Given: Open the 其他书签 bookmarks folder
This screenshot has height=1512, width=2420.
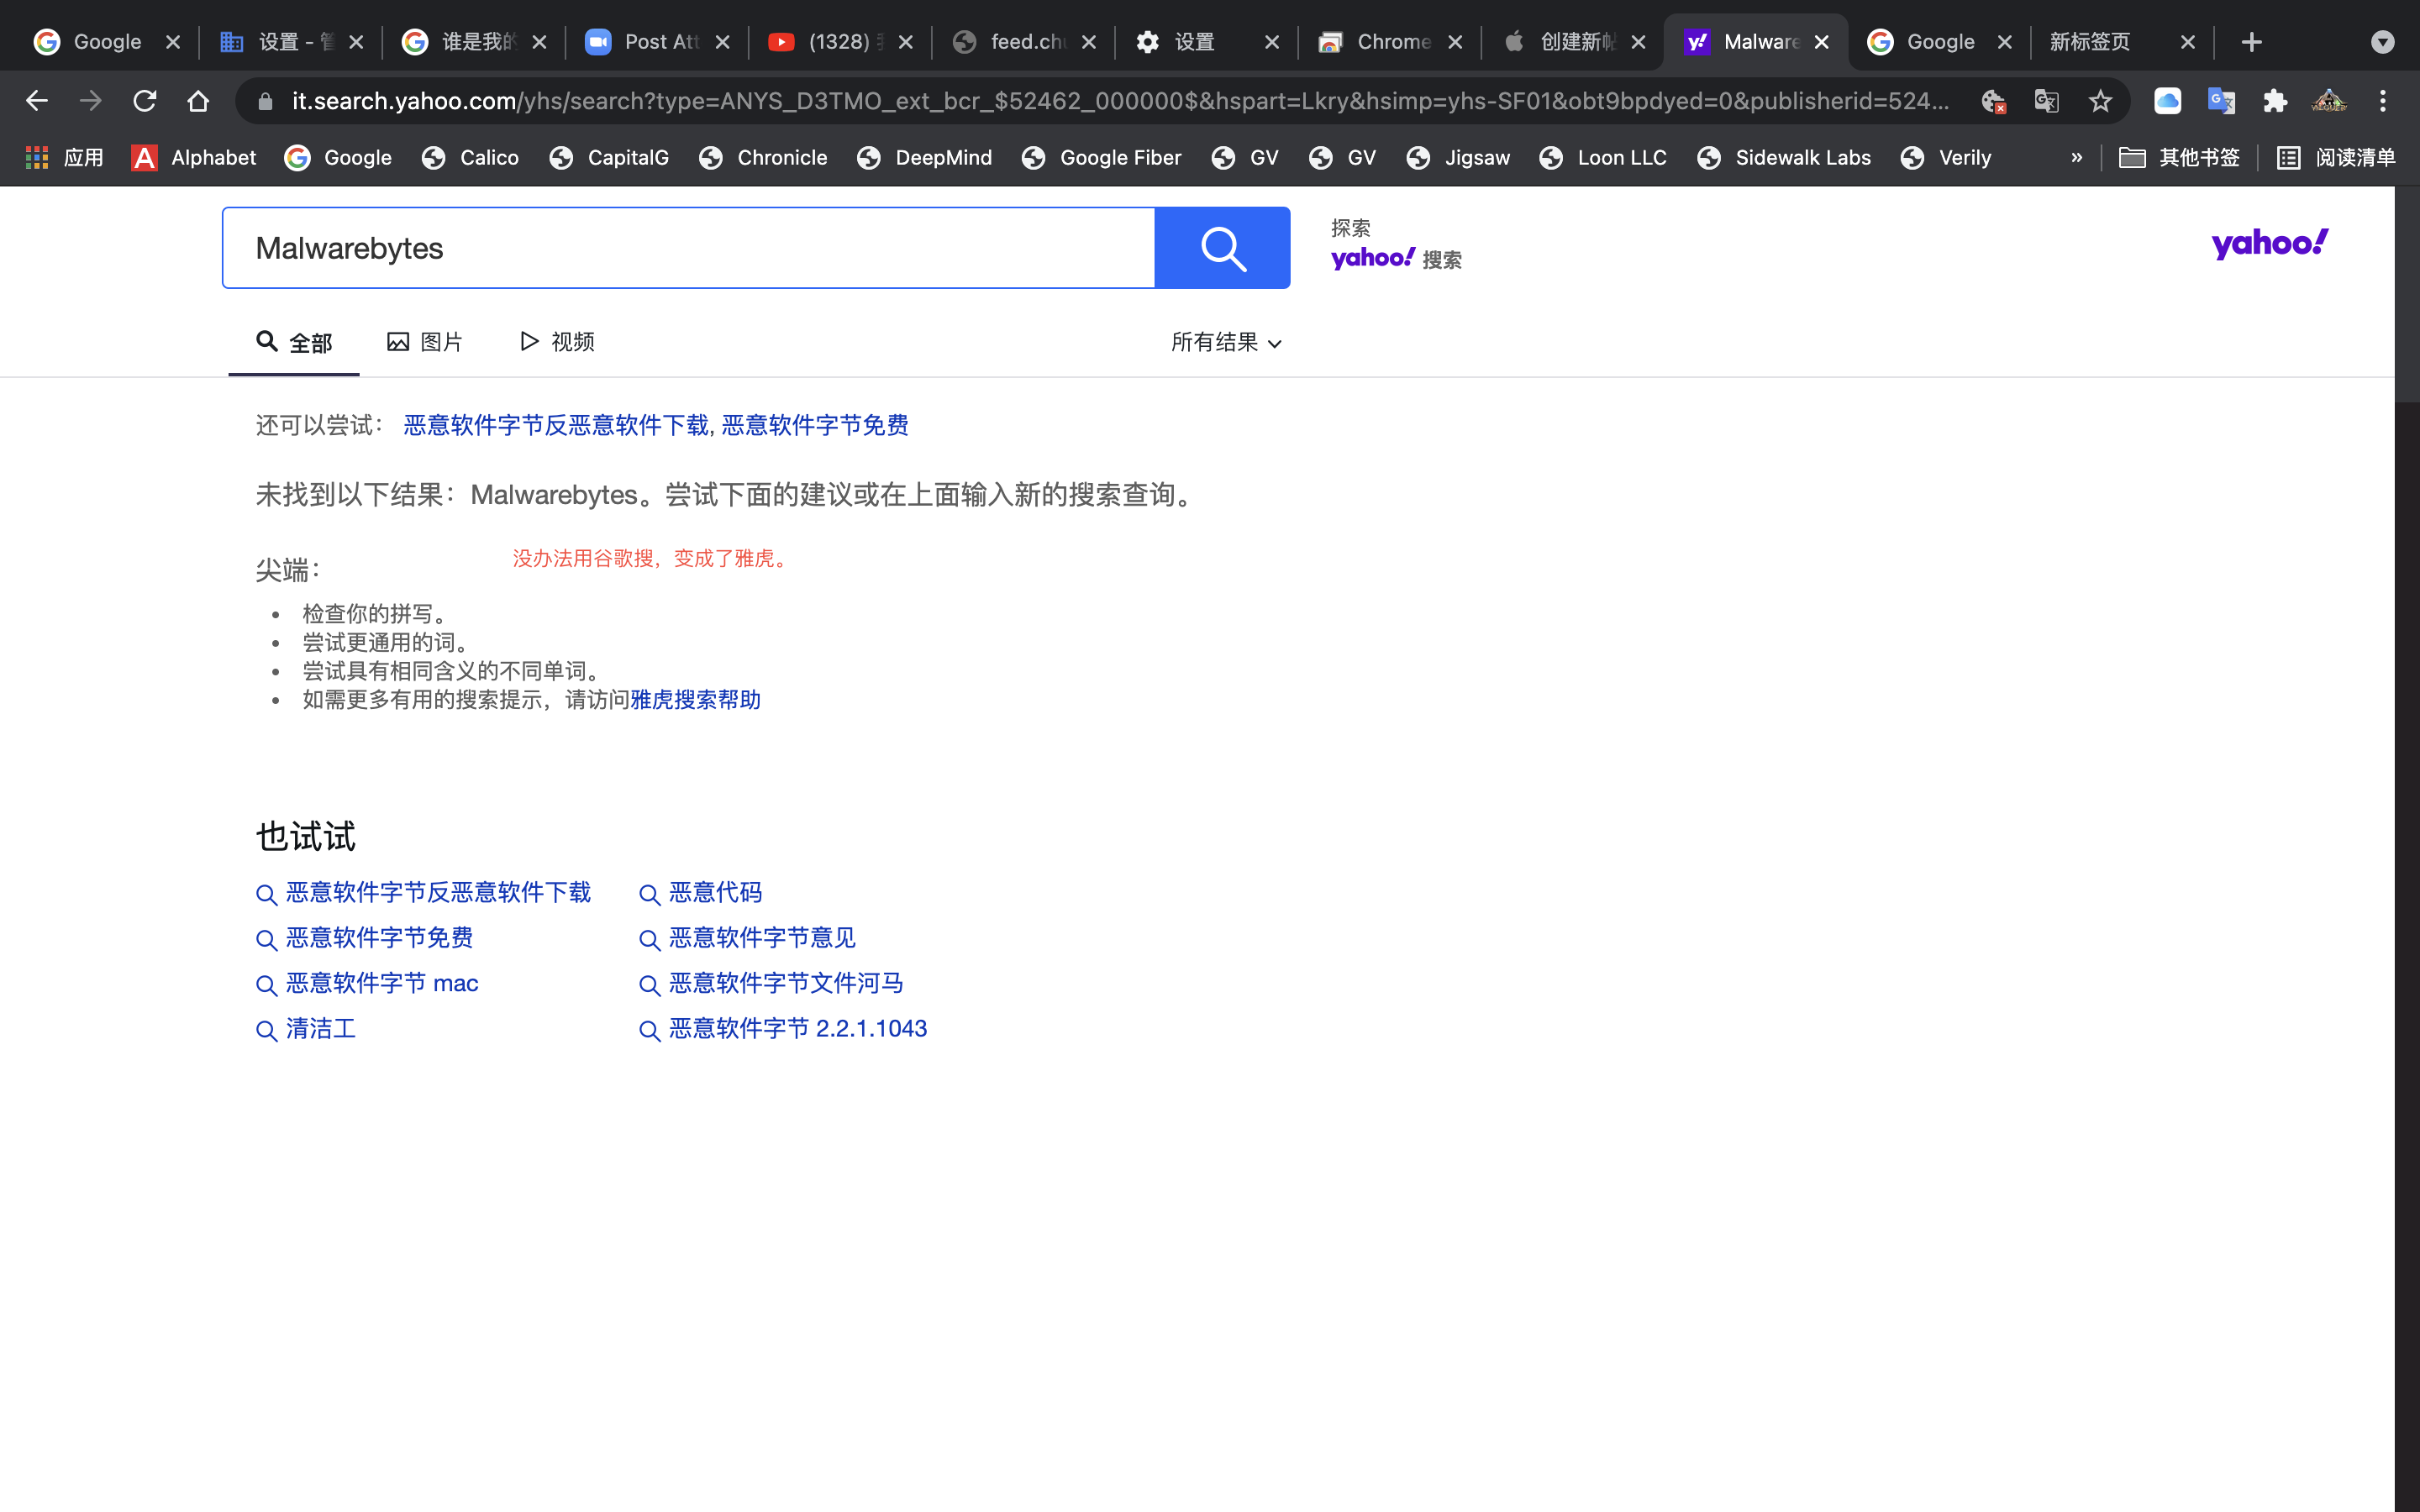Looking at the screenshot, I should 2180,158.
